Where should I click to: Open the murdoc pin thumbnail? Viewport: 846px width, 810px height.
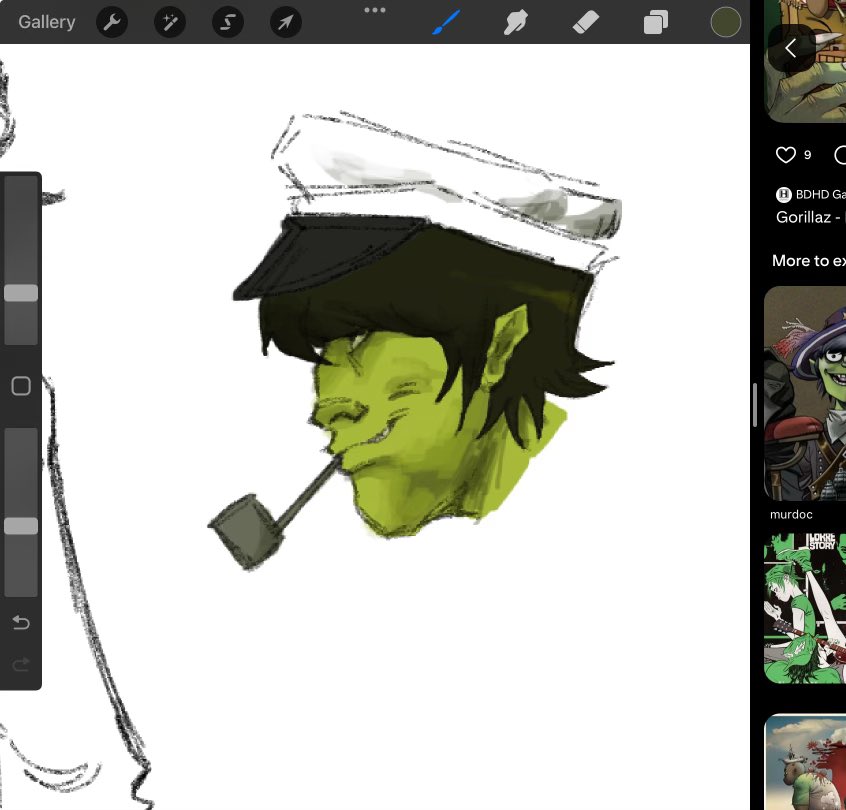coord(805,393)
